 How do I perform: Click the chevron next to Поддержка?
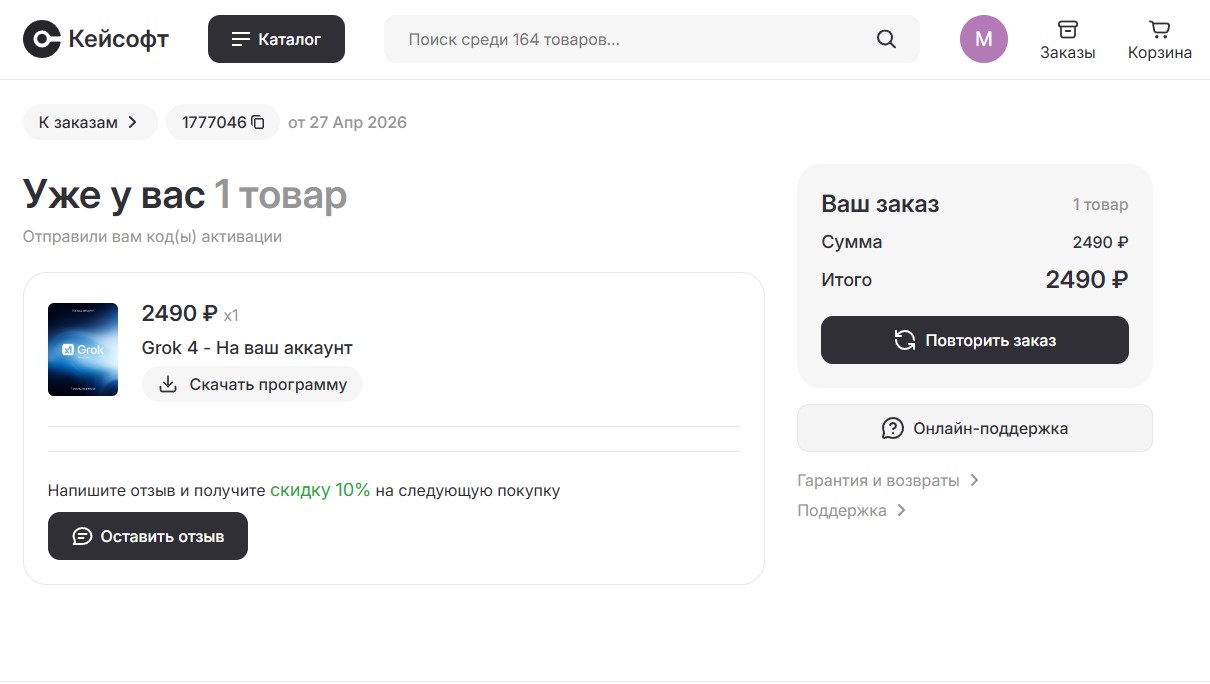click(x=901, y=510)
